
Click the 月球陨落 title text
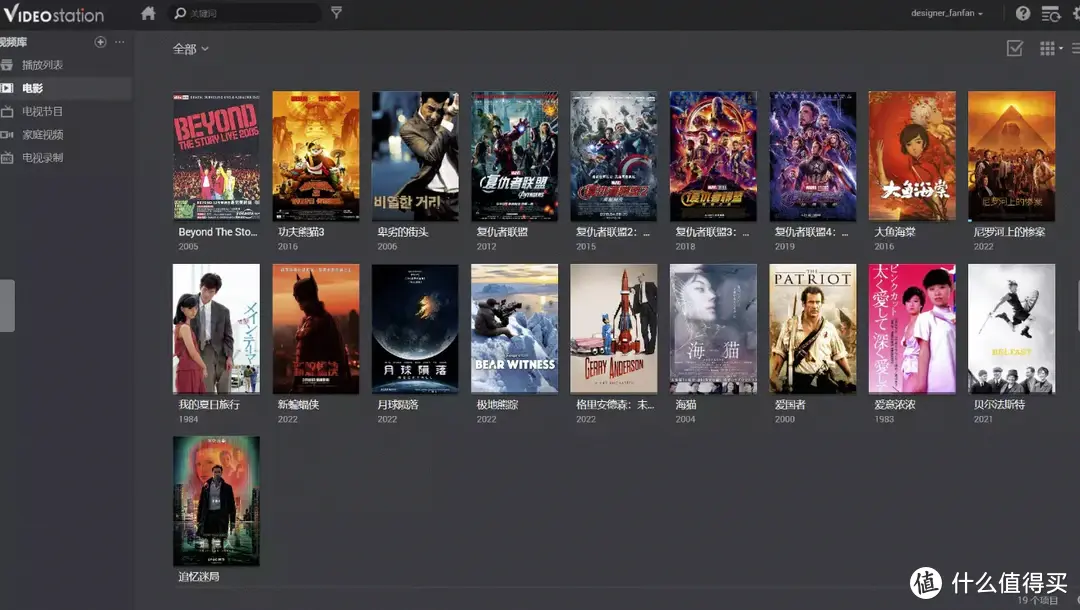(x=398, y=405)
